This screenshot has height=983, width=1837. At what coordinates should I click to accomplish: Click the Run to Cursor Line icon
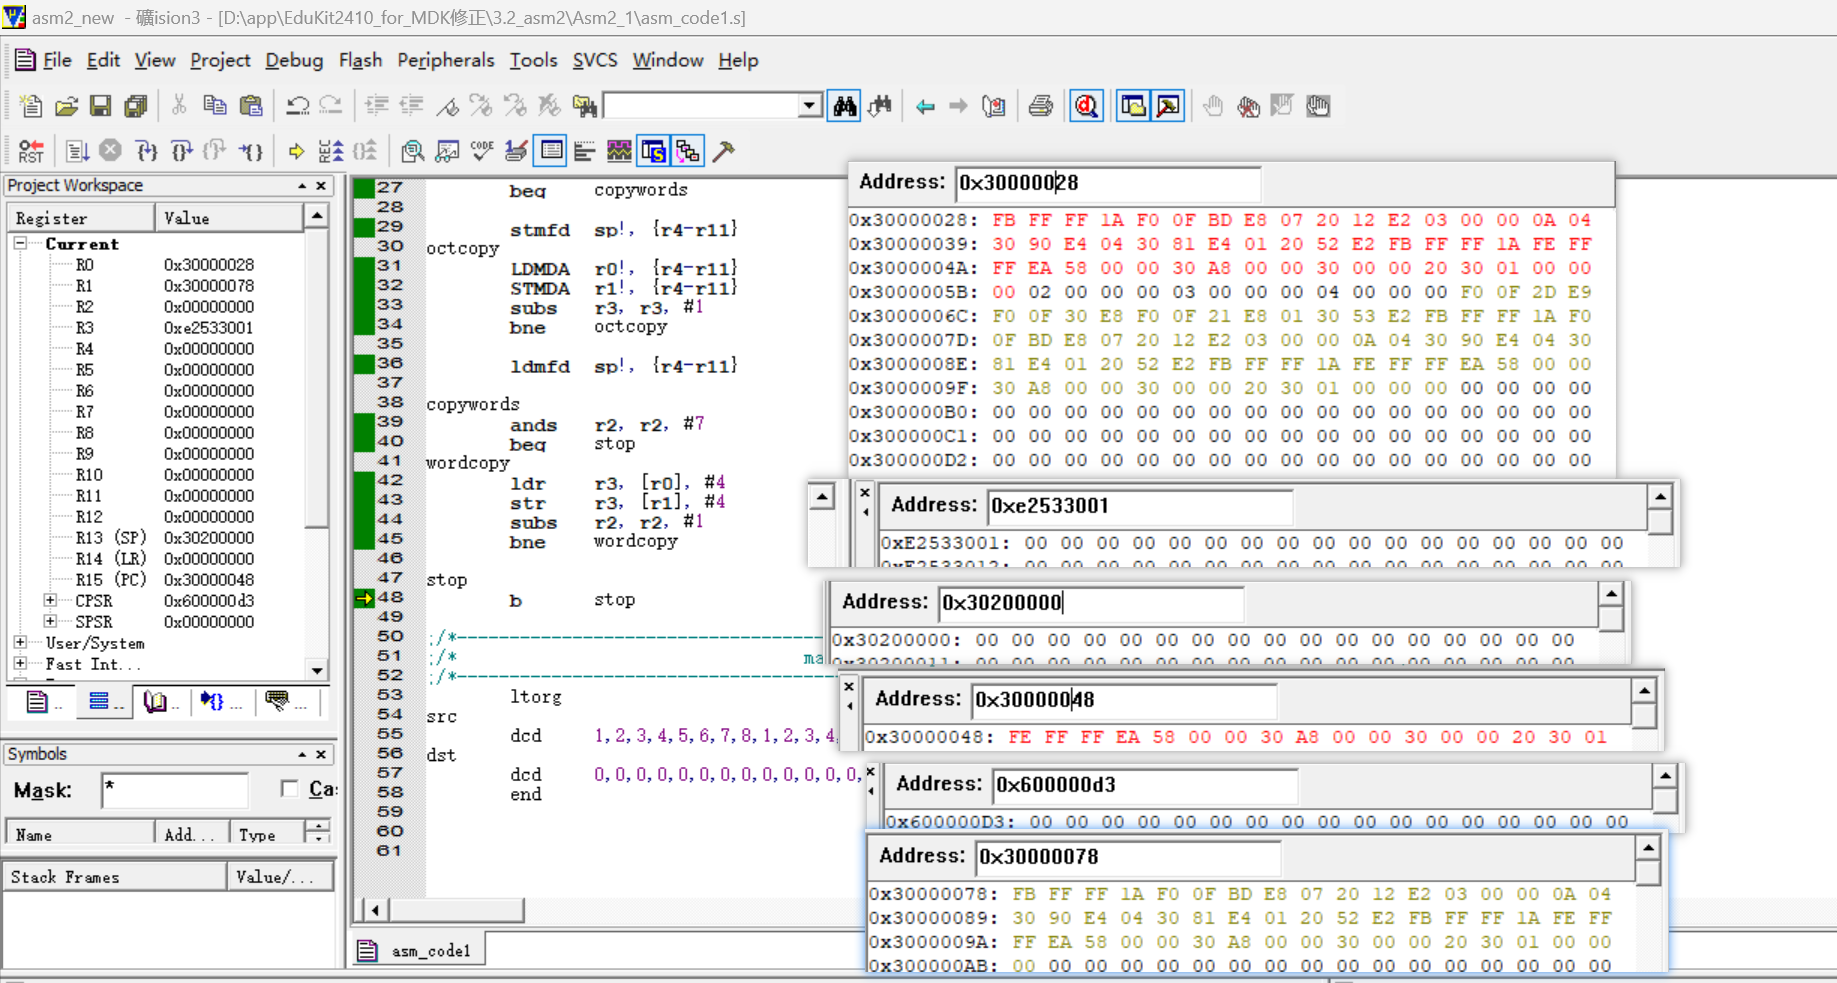pyautogui.click(x=251, y=151)
